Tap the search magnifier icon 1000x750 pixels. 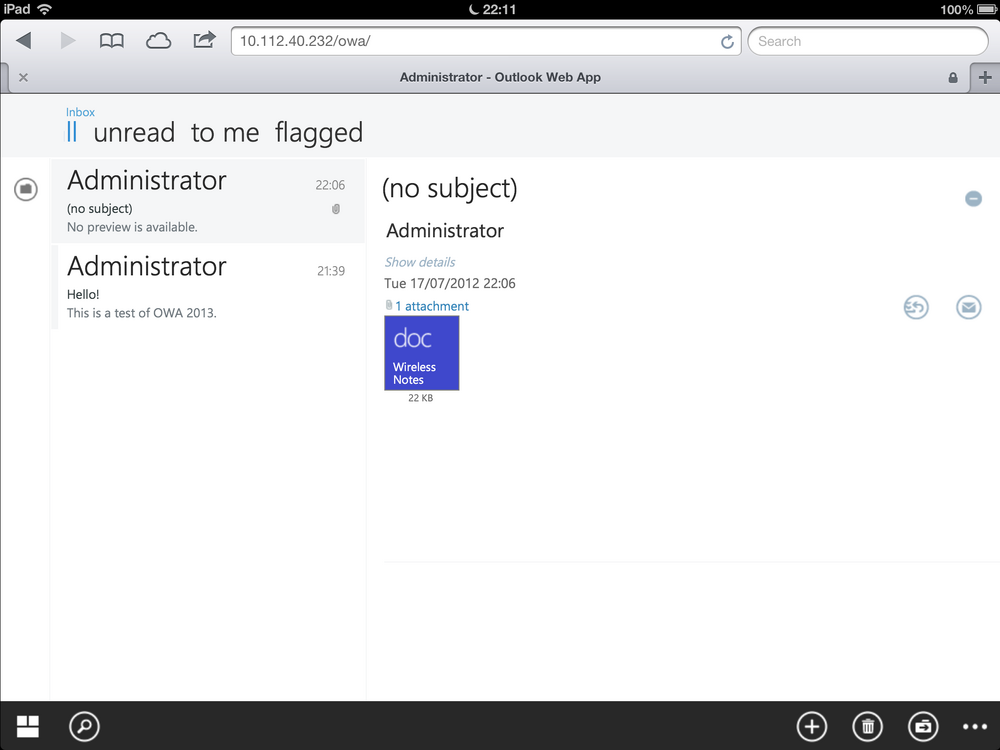click(x=84, y=726)
